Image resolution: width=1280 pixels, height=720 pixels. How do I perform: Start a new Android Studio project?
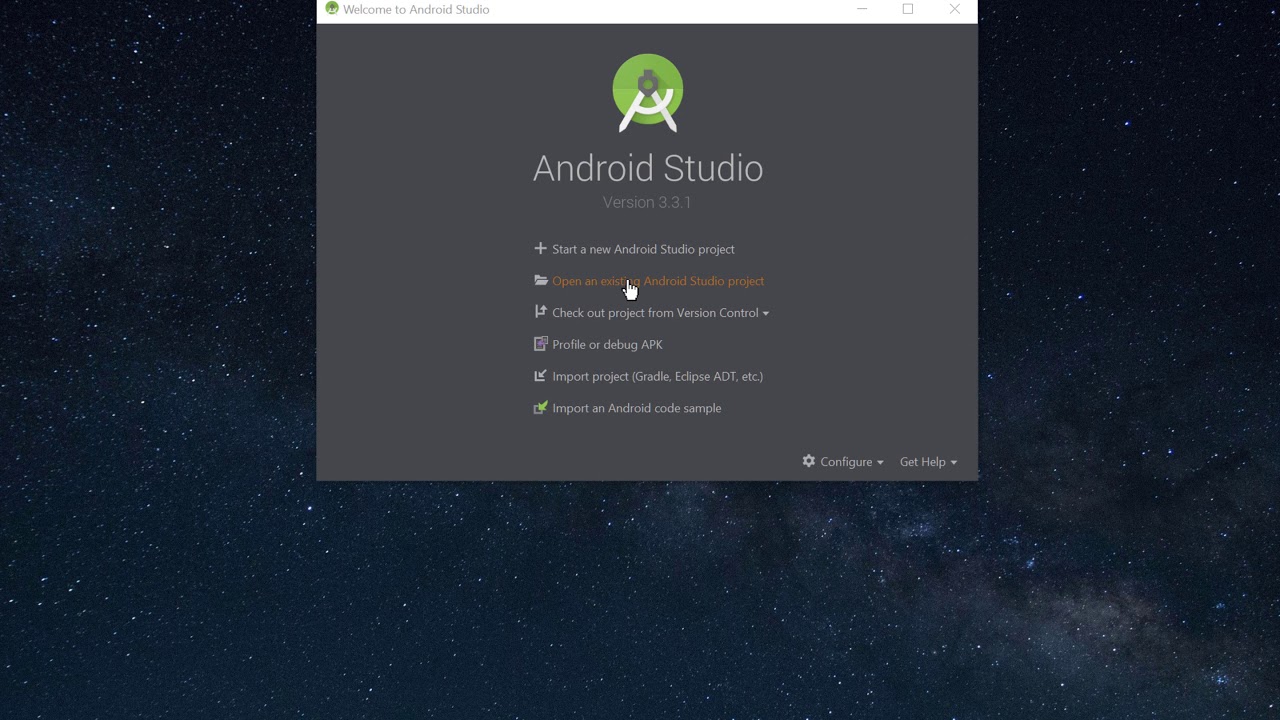pyautogui.click(x=643, y=249)
